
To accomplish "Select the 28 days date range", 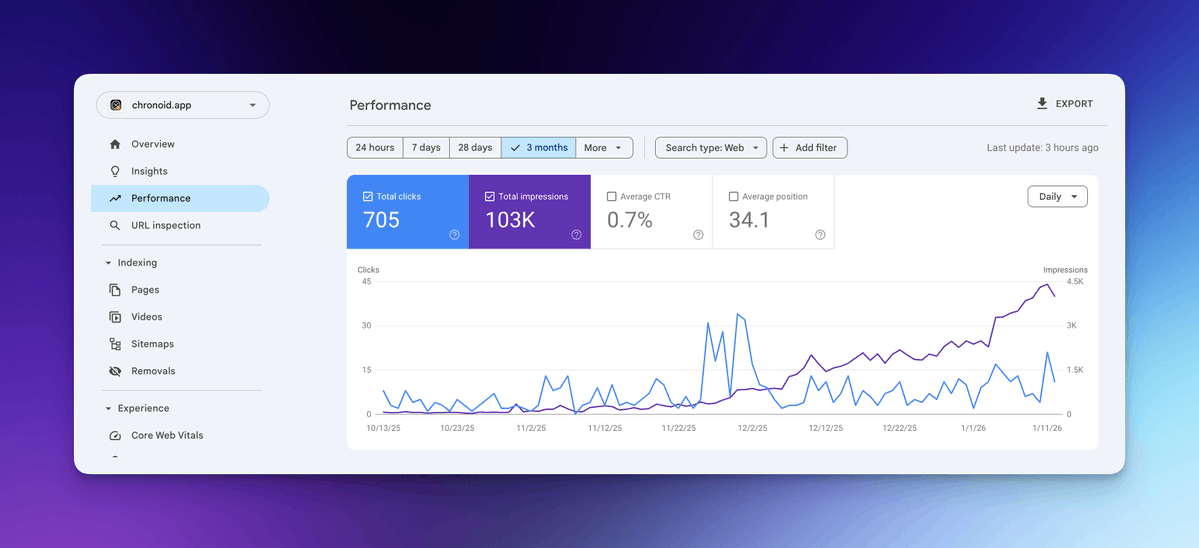I will coord(475,148).
